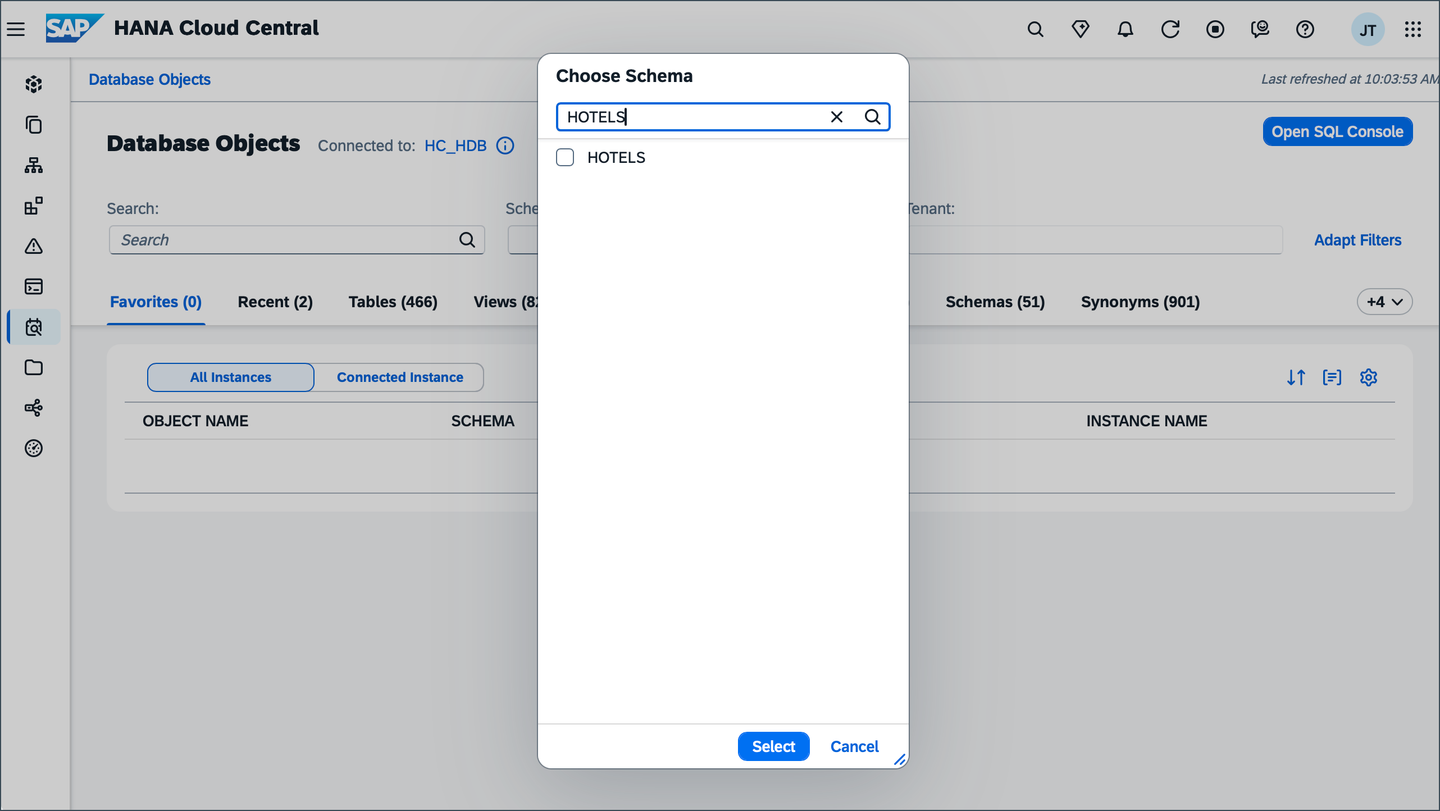Confirm with the Select button
Screen dimensions: 1440x811
(x=774, y=746)
